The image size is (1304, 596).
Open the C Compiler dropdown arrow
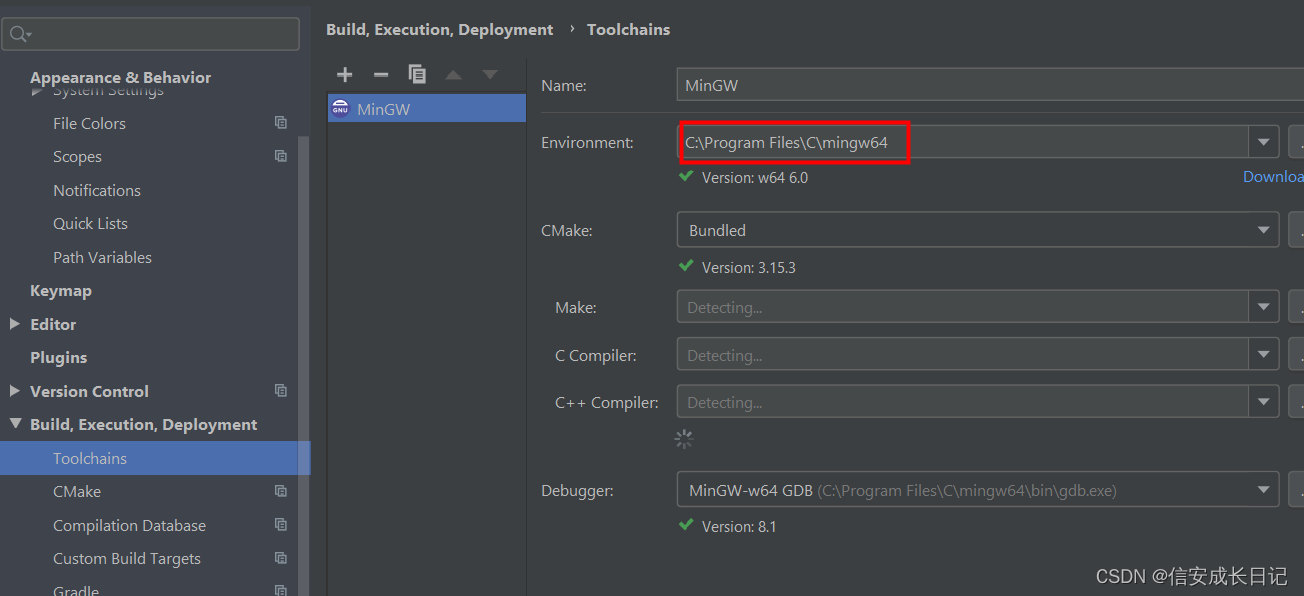1264,355
